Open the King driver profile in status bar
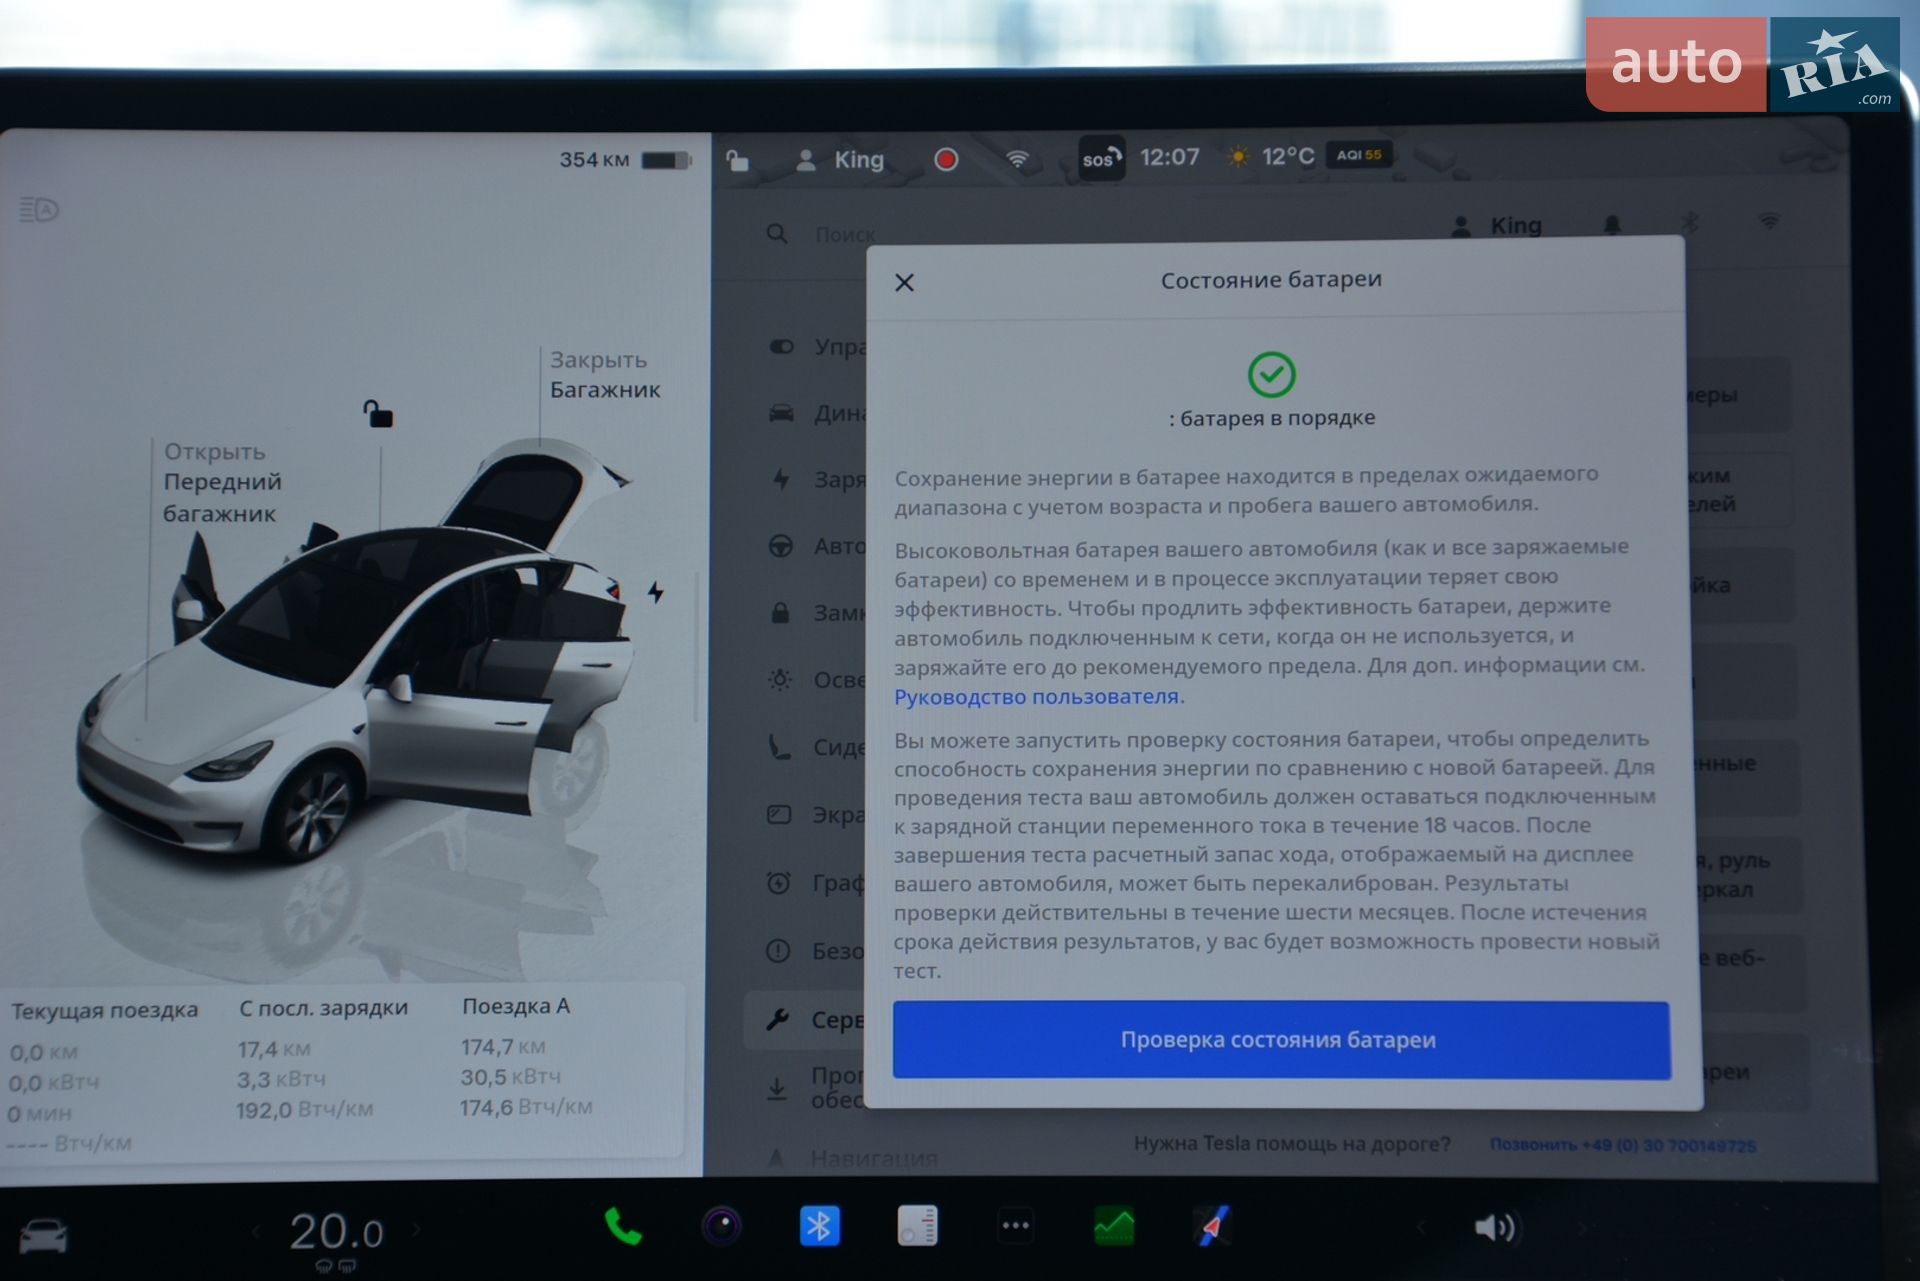The width and height of the screenshot is (1920, 1281). (840, 160)
